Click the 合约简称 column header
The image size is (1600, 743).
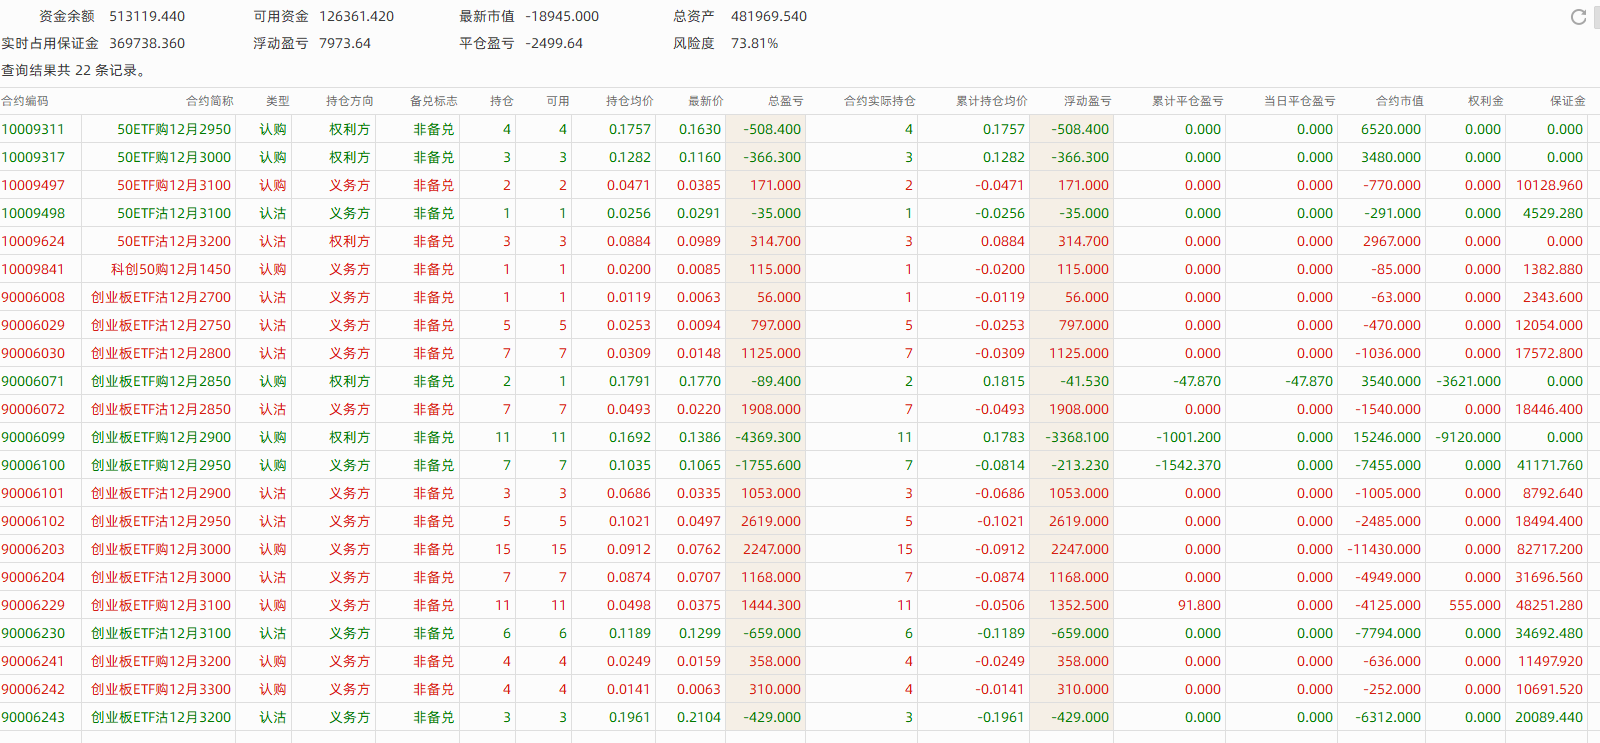(x=209, y=101)
